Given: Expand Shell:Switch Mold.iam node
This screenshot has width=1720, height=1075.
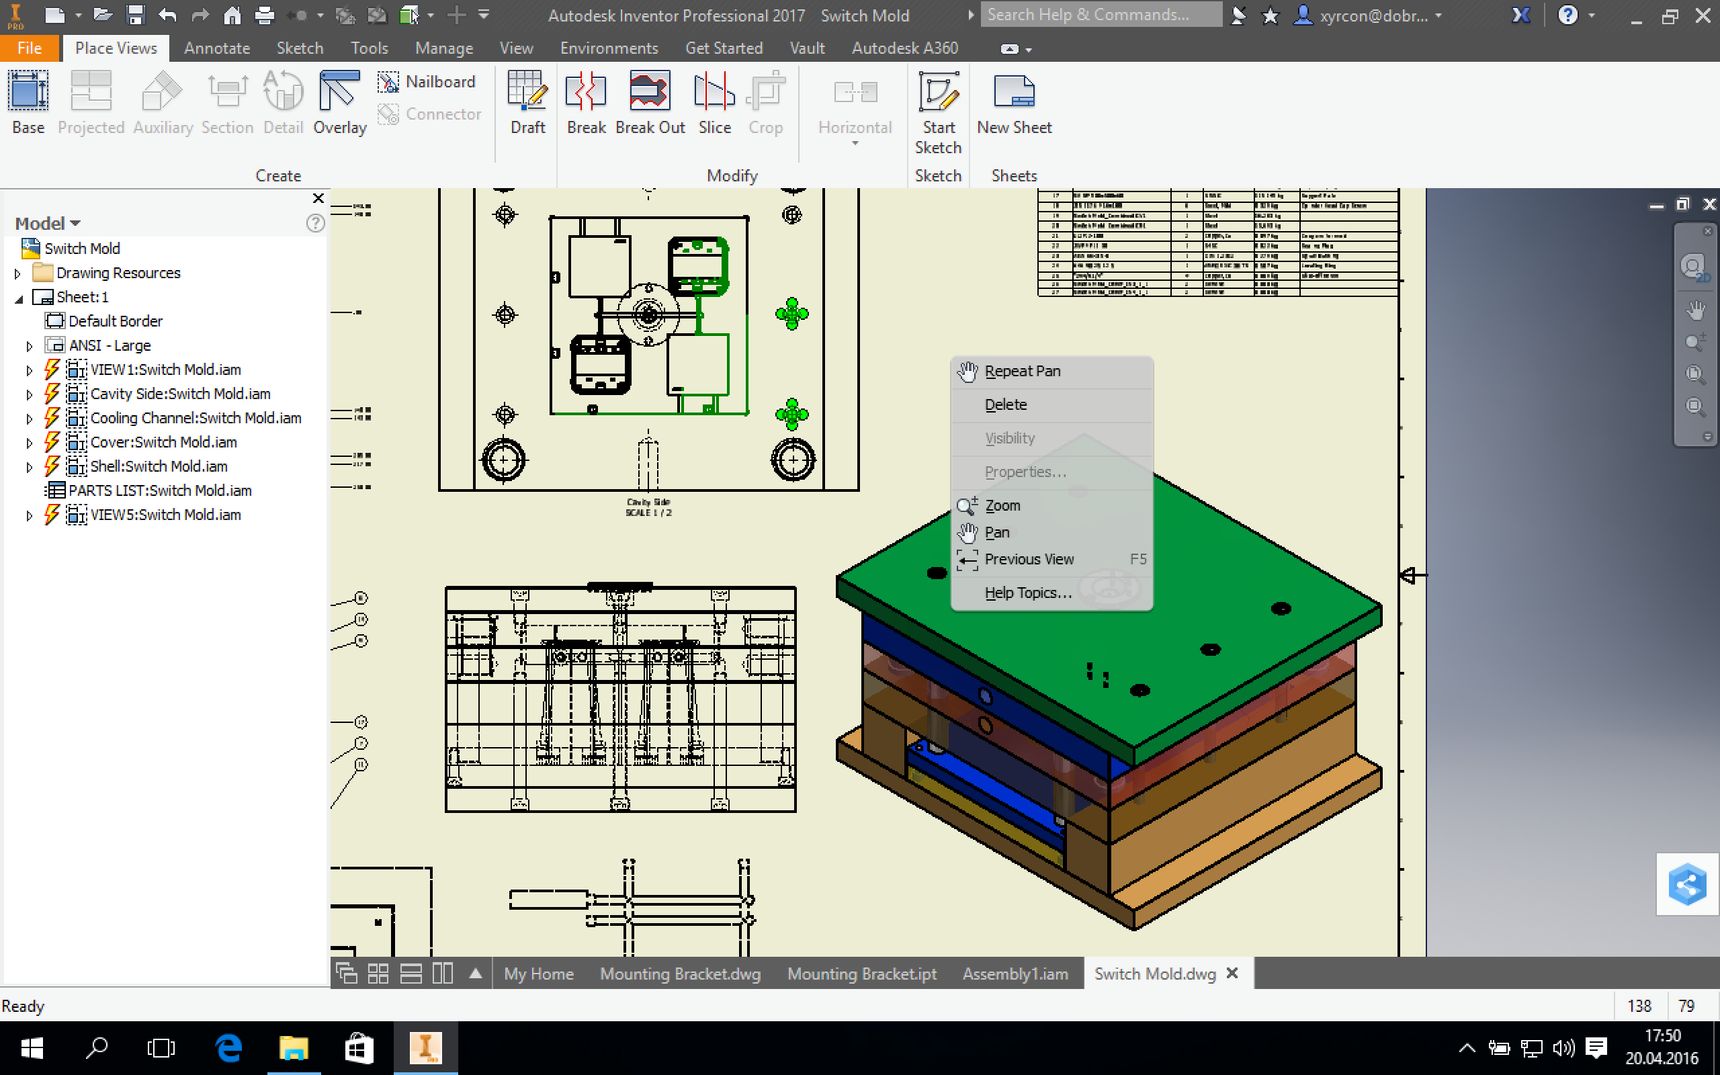Looking at the screenshot, I should pyautogui.click(x=29, y=467).
